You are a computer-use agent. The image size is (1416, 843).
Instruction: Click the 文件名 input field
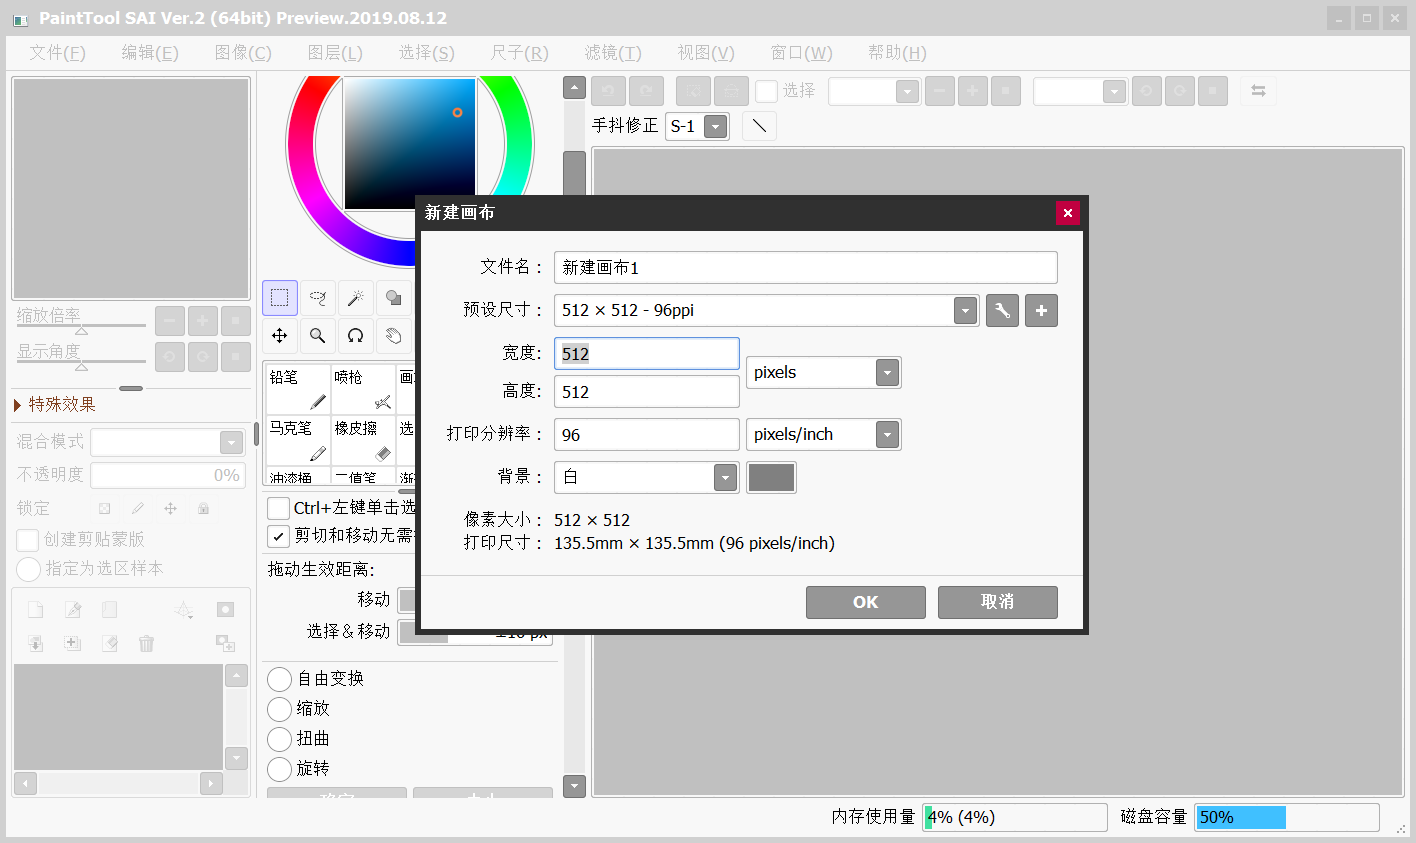click(x=806, y=268)
